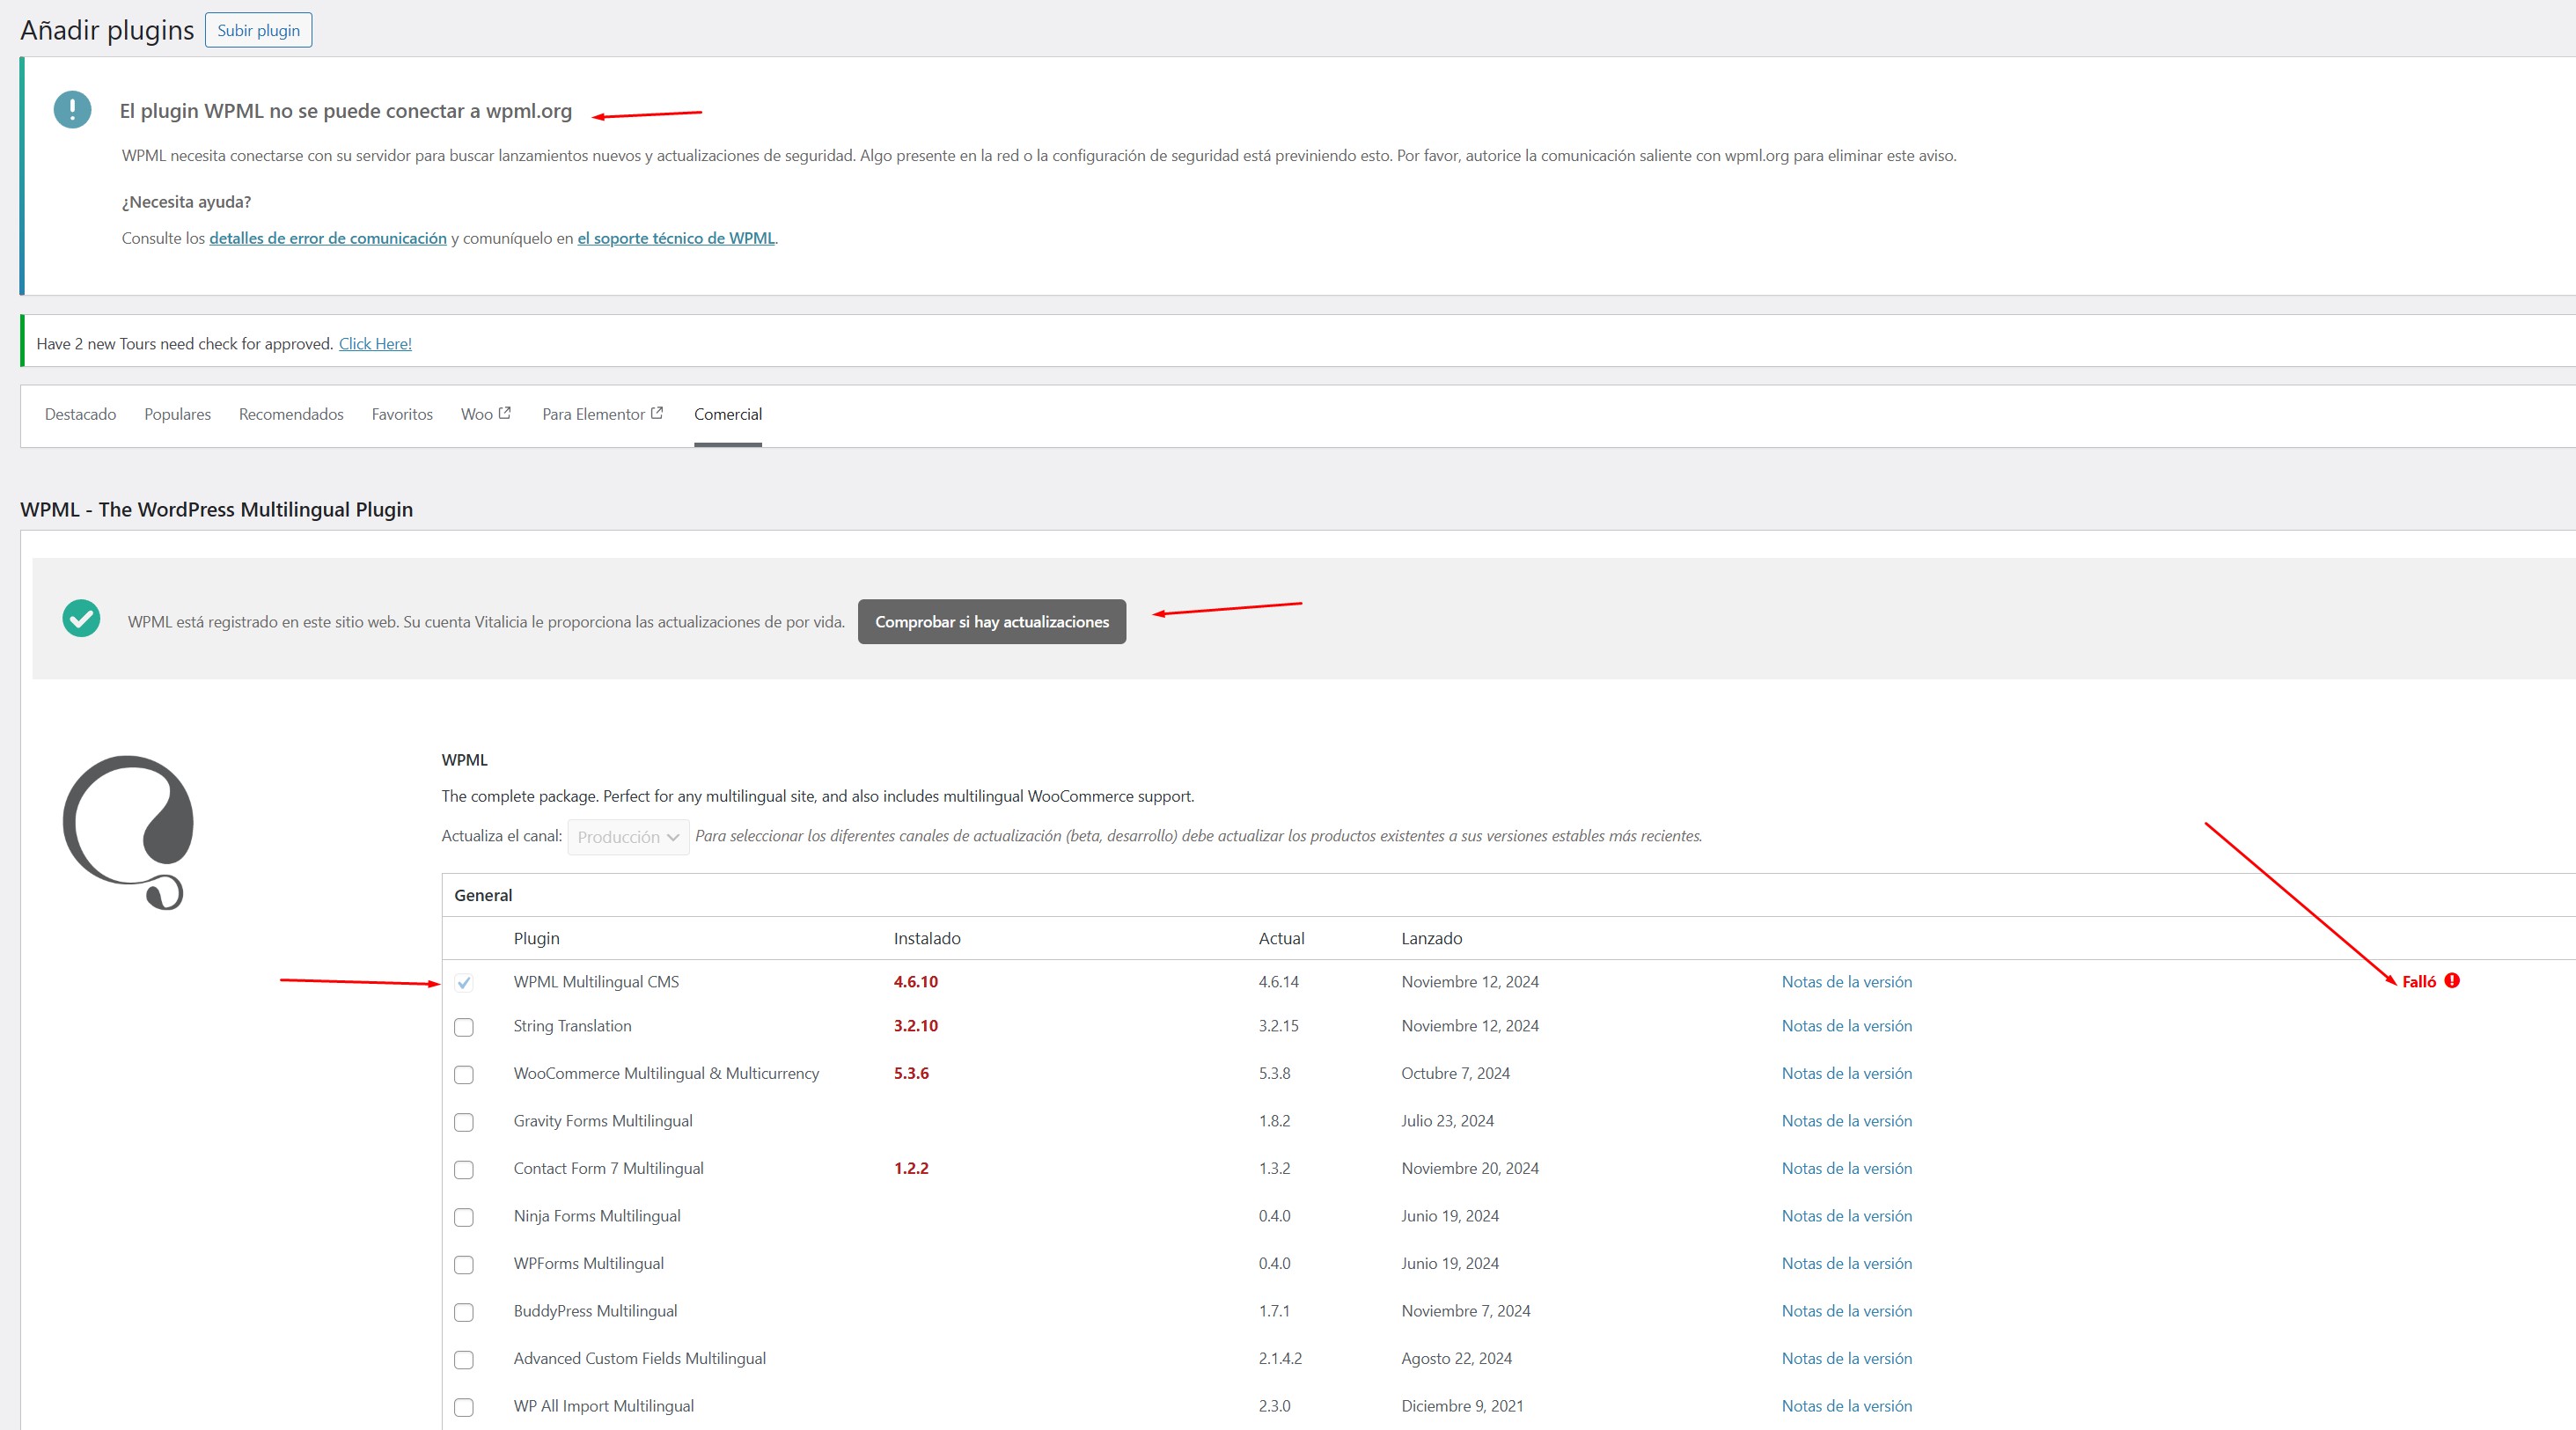Click Para Elementor external link icon
The image size is (2576, 1430).
pos(657,413)
